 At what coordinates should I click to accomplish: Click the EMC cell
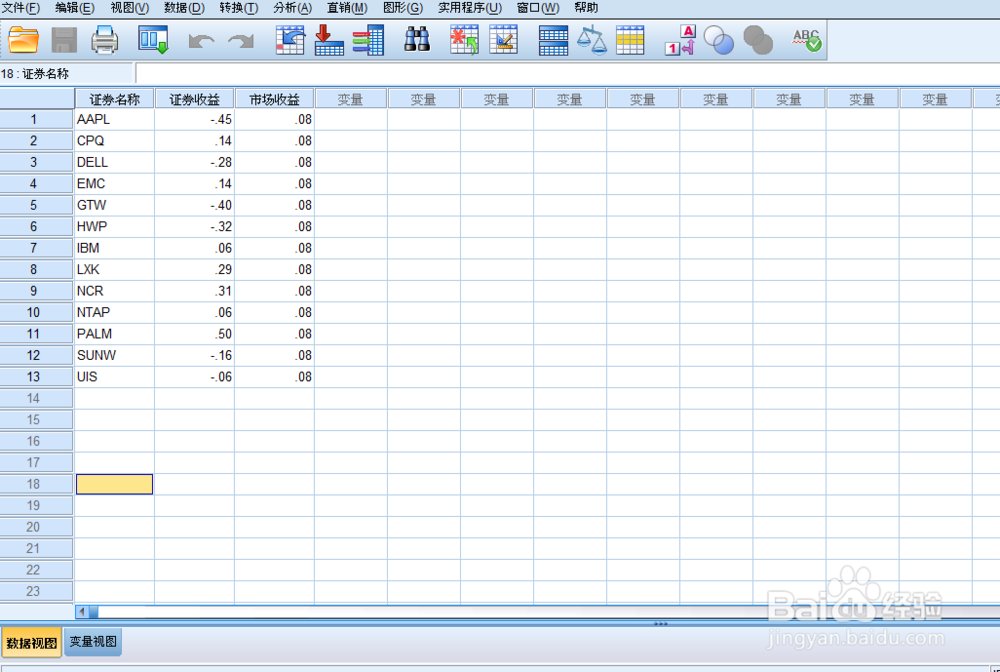point(115,184)
